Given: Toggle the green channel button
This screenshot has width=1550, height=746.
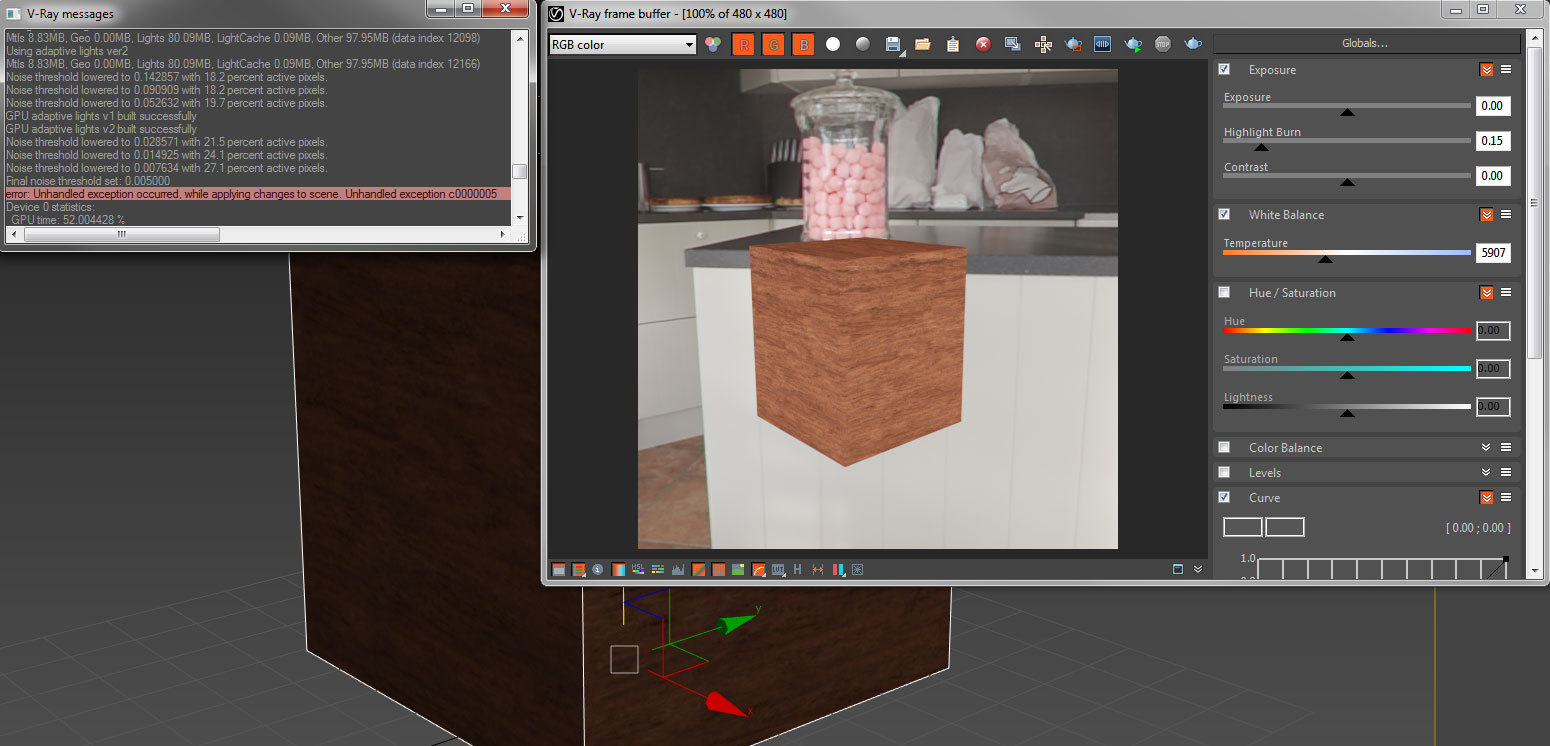Looking at the screenshot, I should (x=773, y=44).
